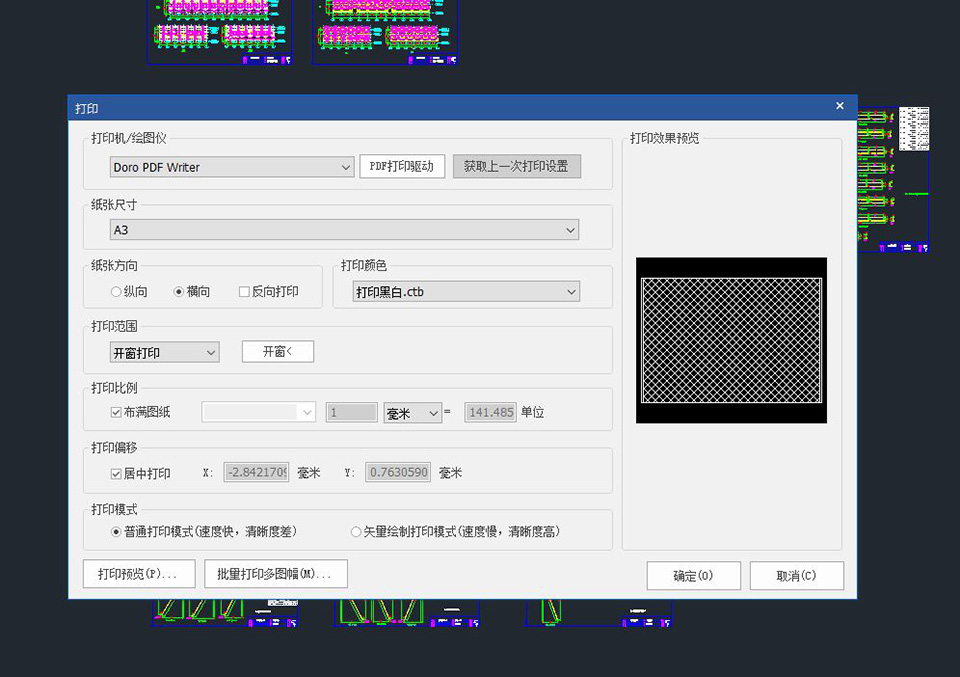The height and width of the screenshot is (677, 960).
Task: Select the 横向 landscape orientation radio
Action: tap(180, 292)
